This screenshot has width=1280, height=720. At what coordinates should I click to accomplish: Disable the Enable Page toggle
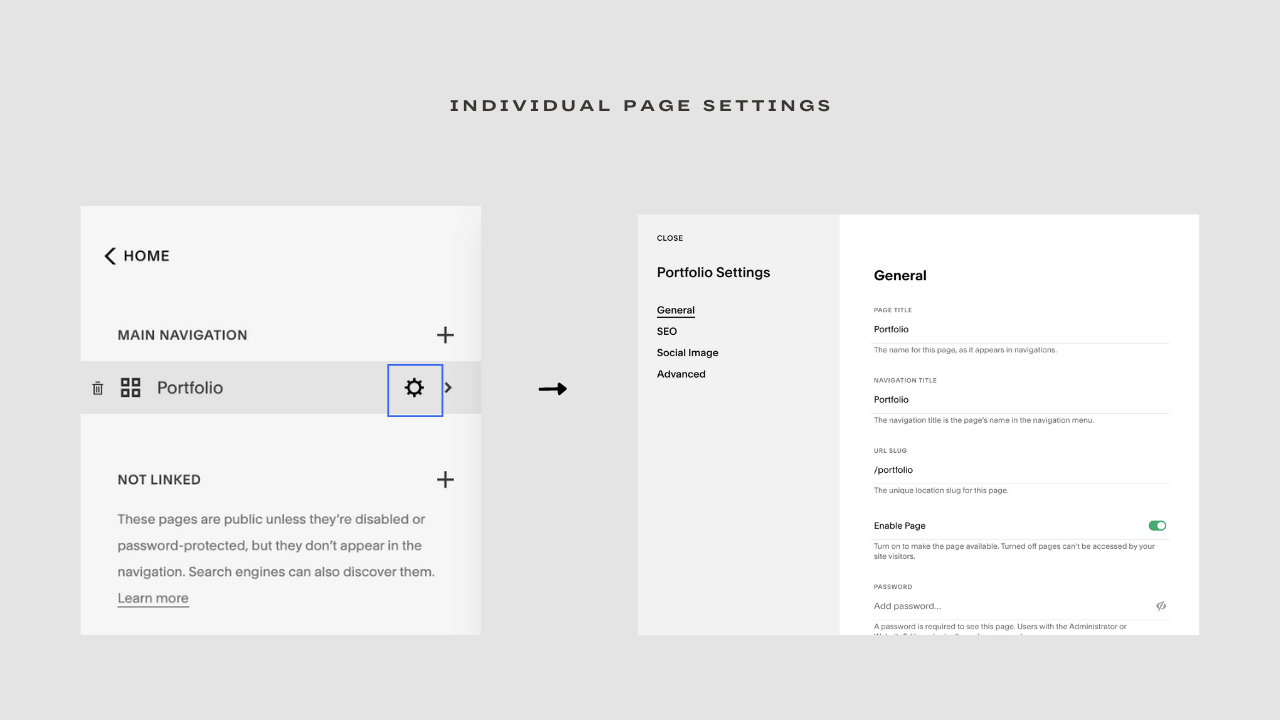(1157, 525)
